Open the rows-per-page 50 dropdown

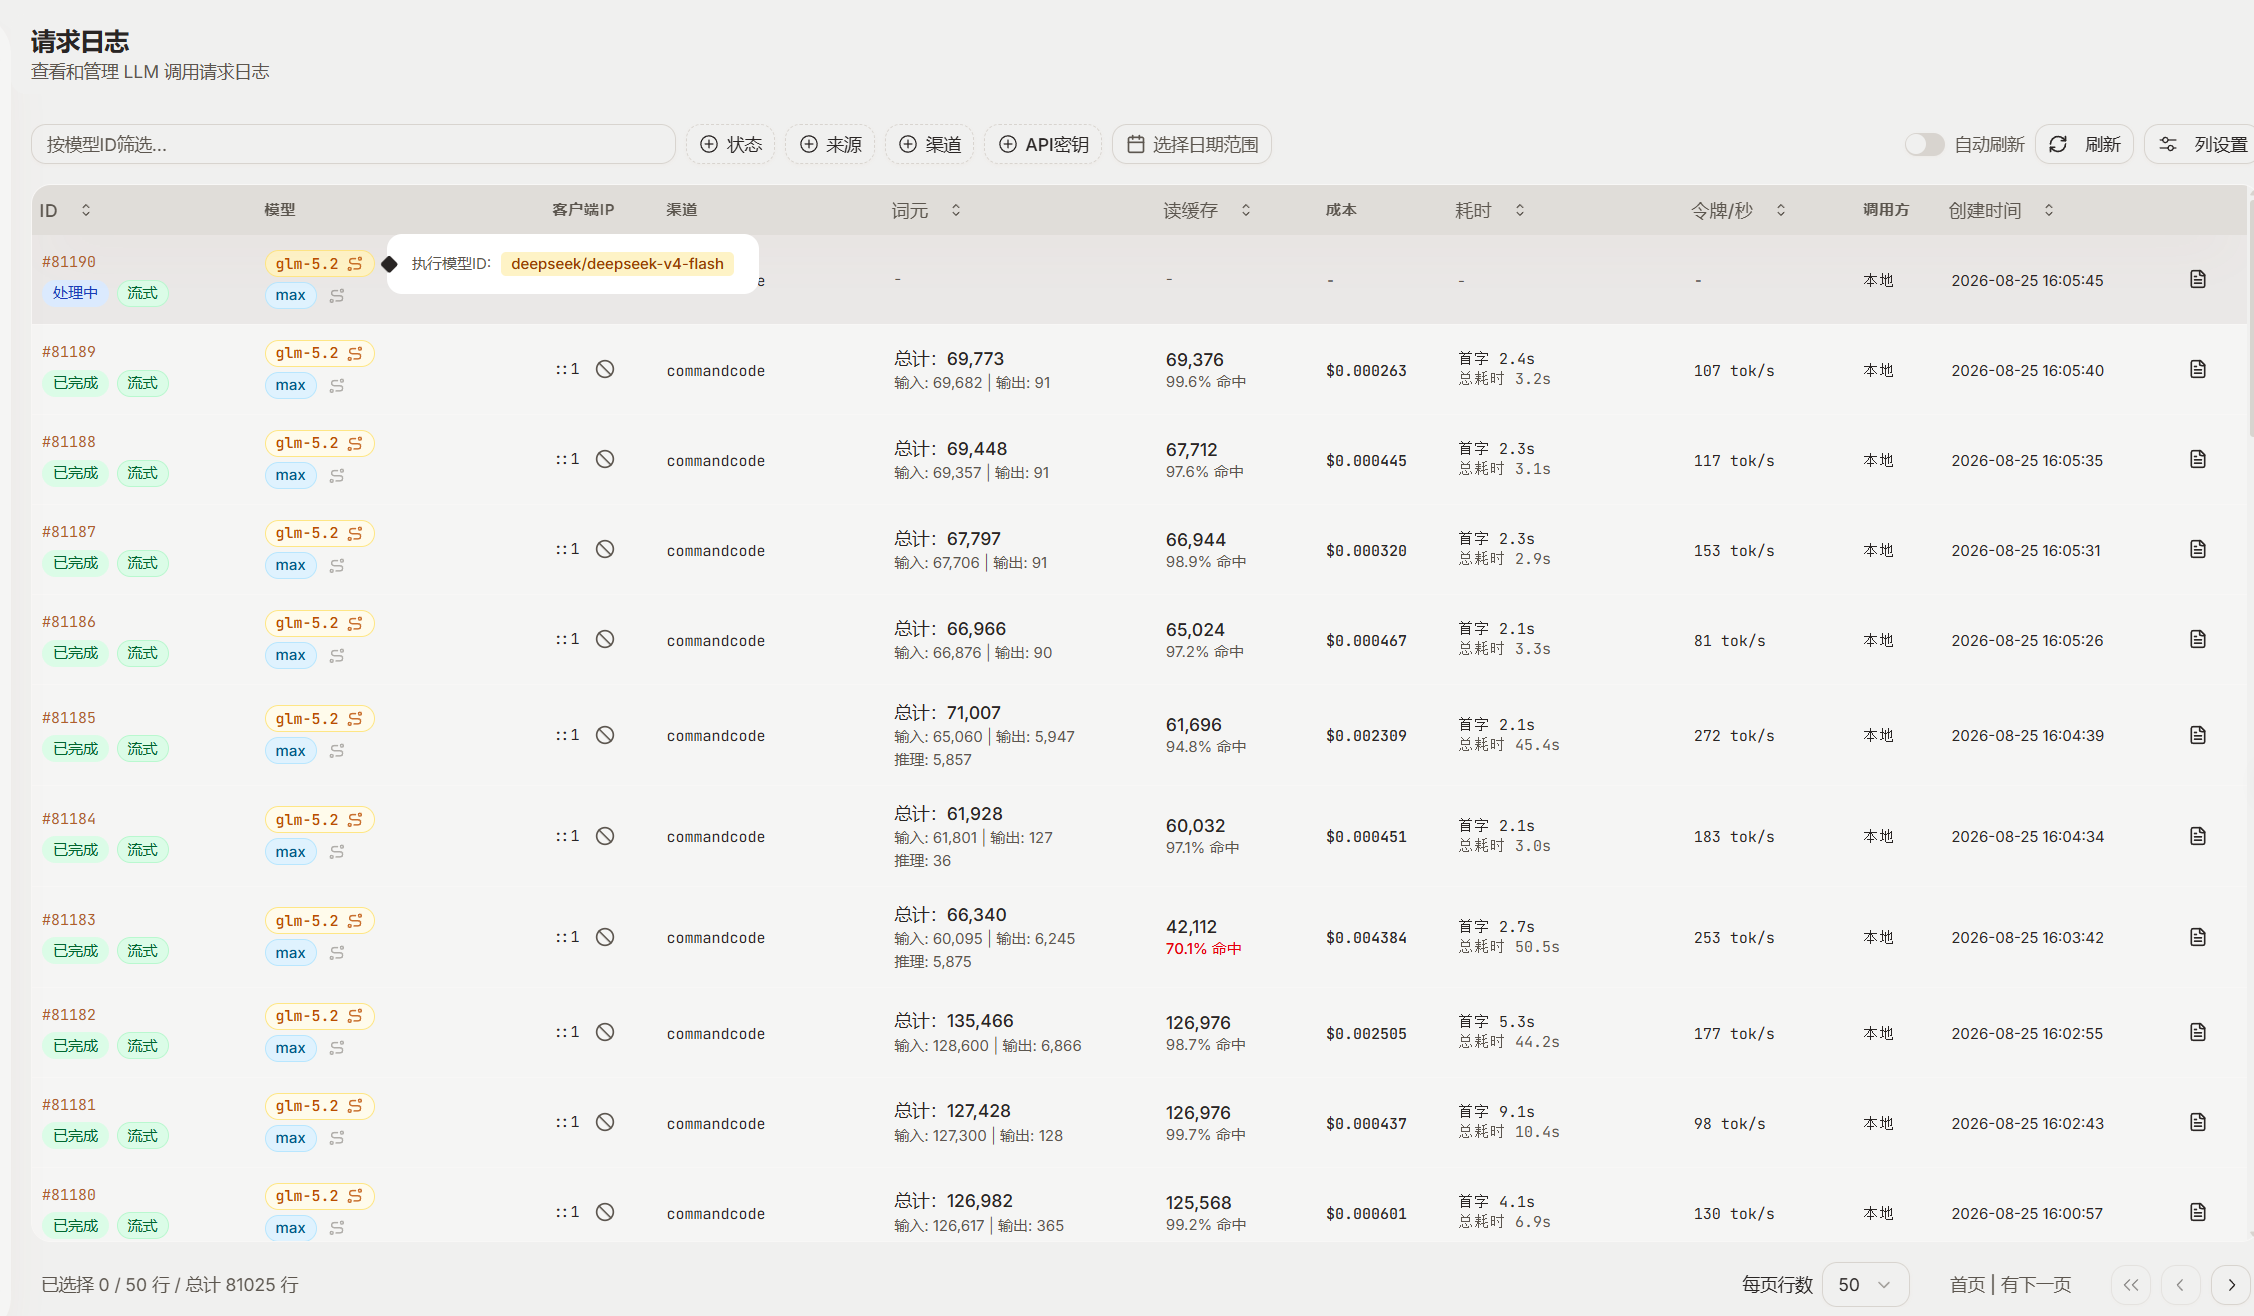[x=1865, y=1284]
